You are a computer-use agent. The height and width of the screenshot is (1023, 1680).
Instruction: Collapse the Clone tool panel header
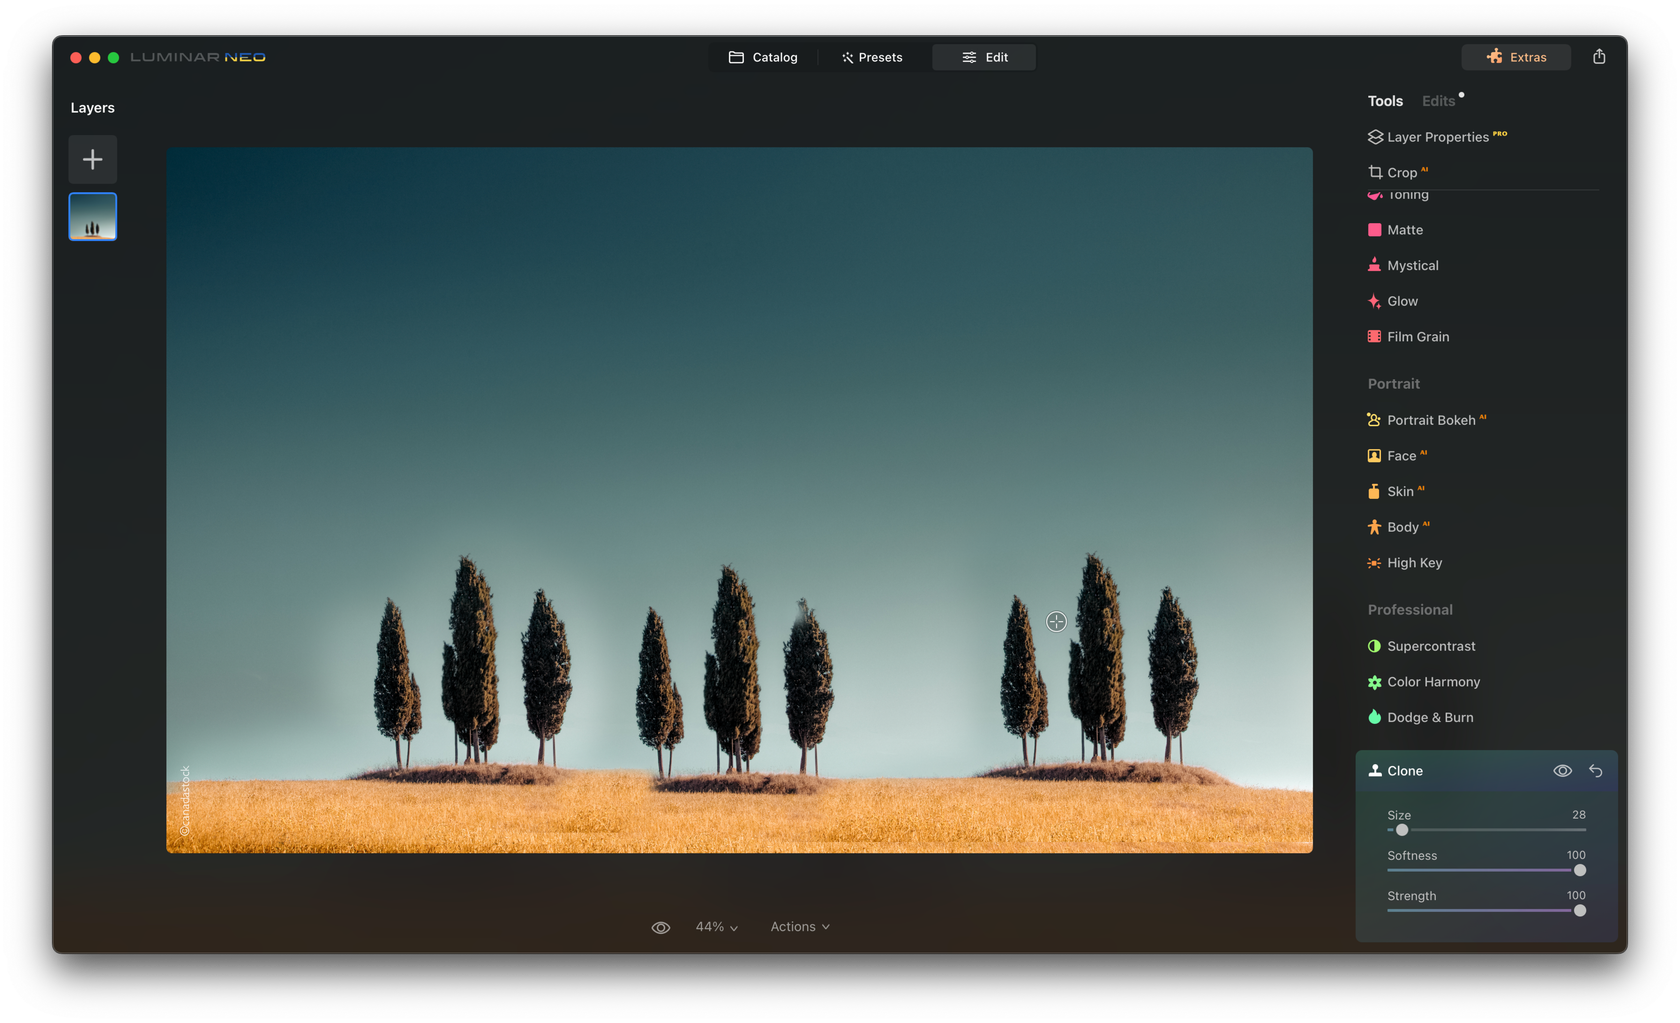pos(1404,771)
